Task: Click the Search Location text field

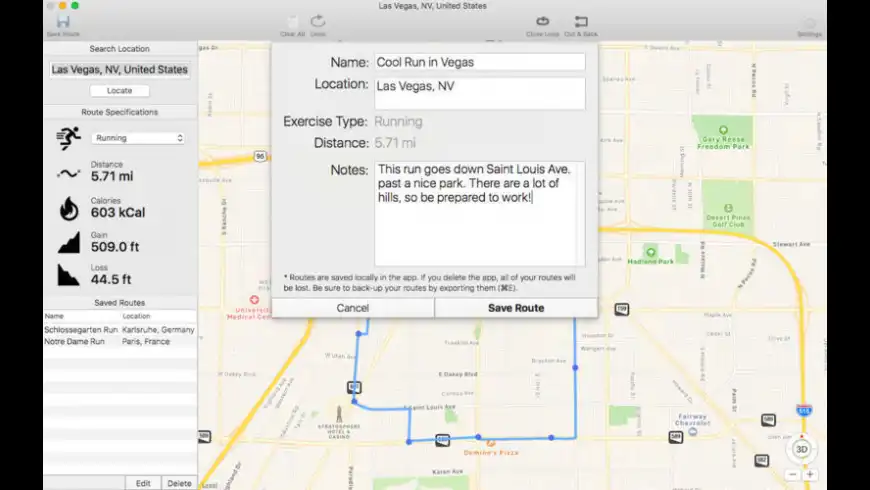Action: coord(120,69)
